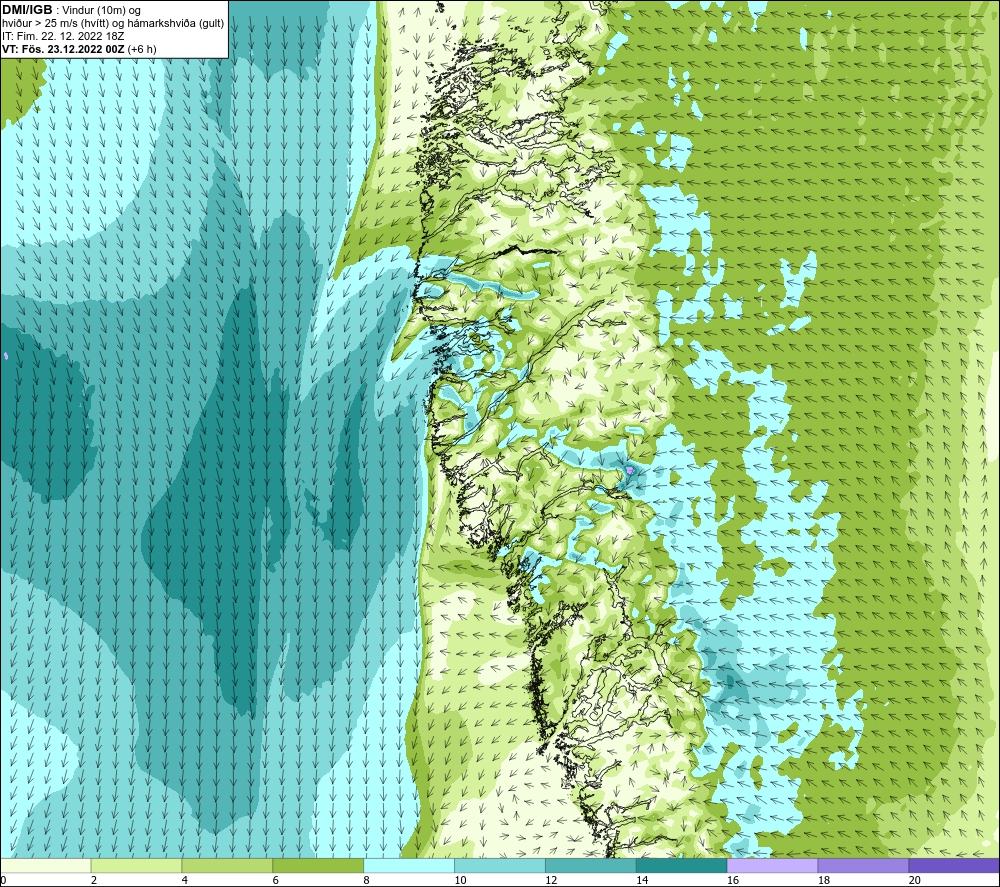The image size is (1000, 887).
Task: Click the 'hviður > 25 m/s (hvítt)' line
Action: [x=54, y=23]
